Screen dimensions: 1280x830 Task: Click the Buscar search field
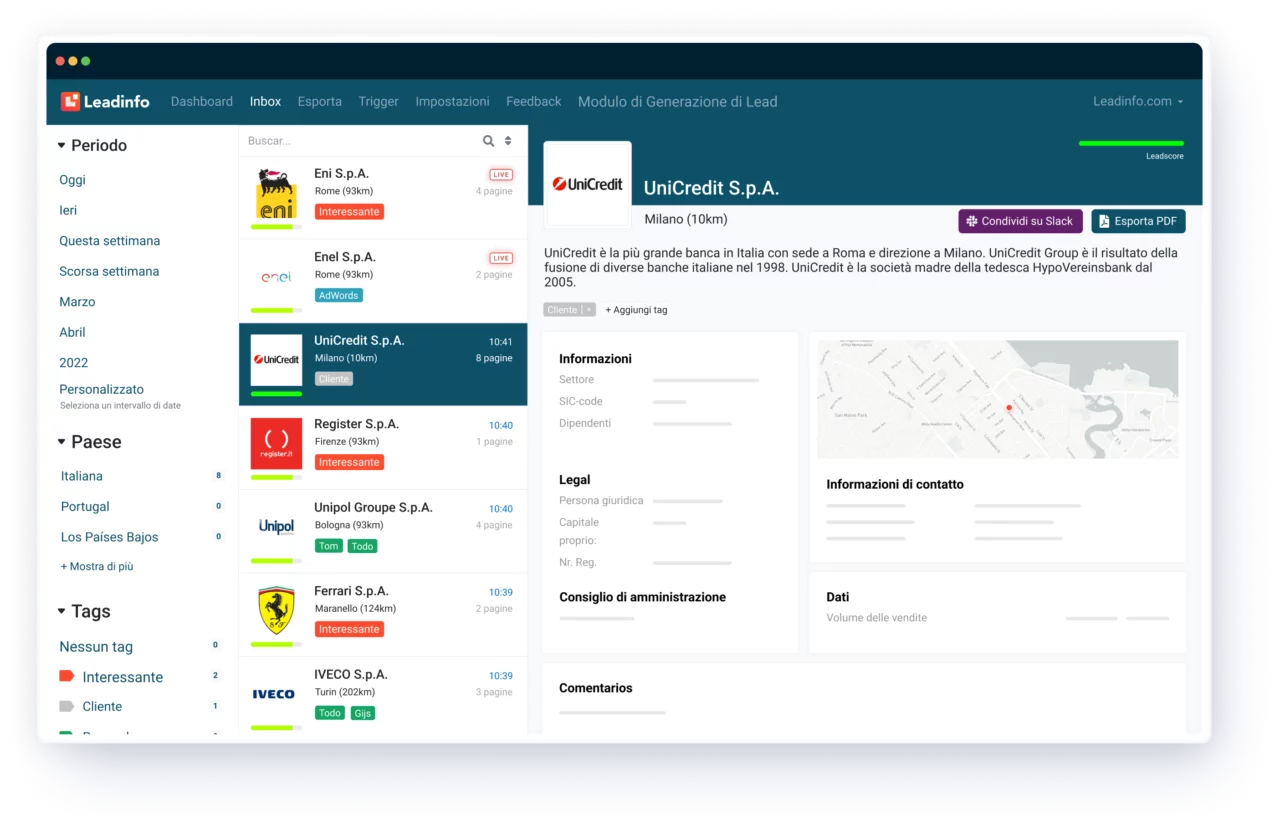(x=360, y=141)
